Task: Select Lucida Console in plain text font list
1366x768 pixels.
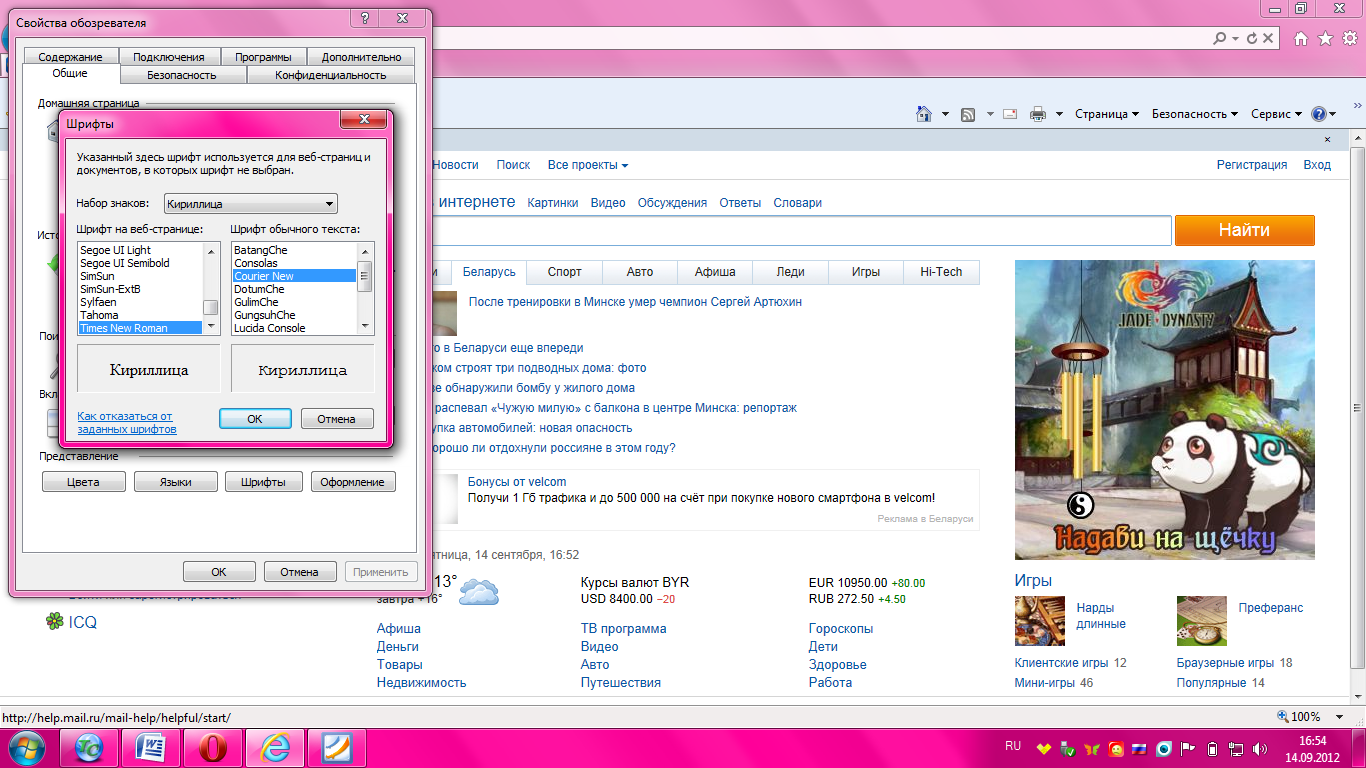Action: click(x=294, y=328)
